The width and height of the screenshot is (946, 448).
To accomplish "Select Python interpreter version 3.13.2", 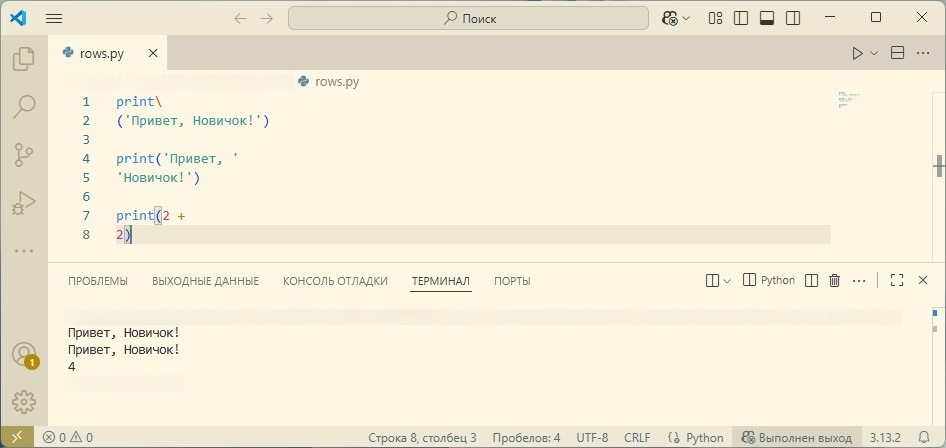I will [x=885, y=438].
